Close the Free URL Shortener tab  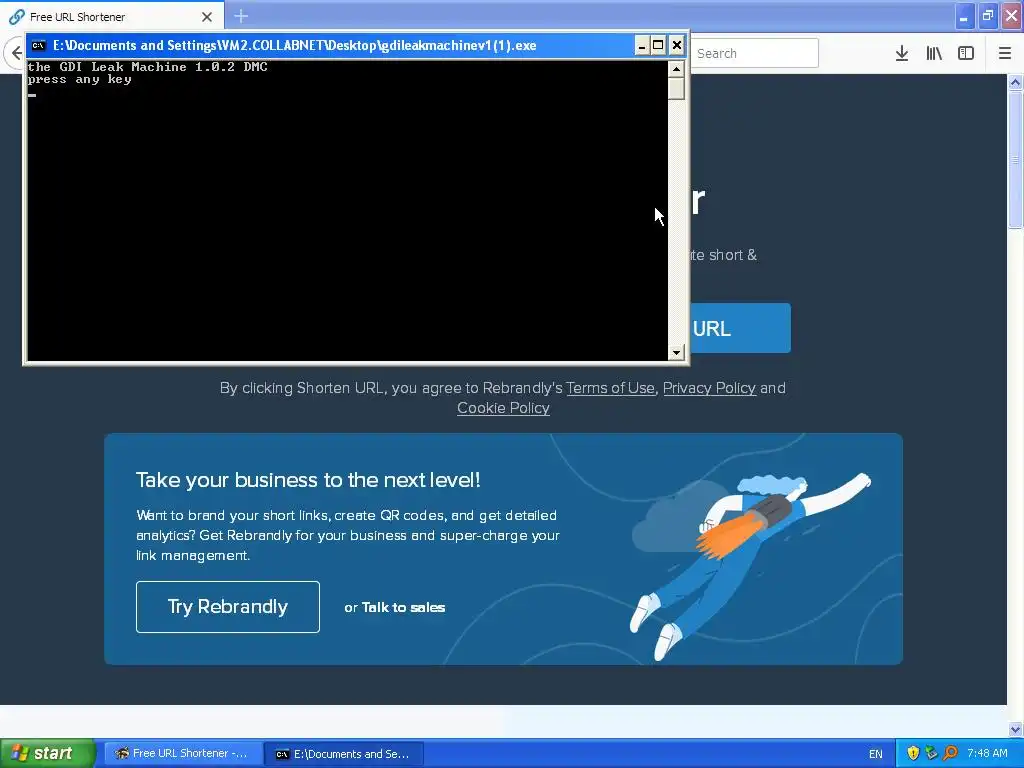pyautogui.click(x=207, y=17)
